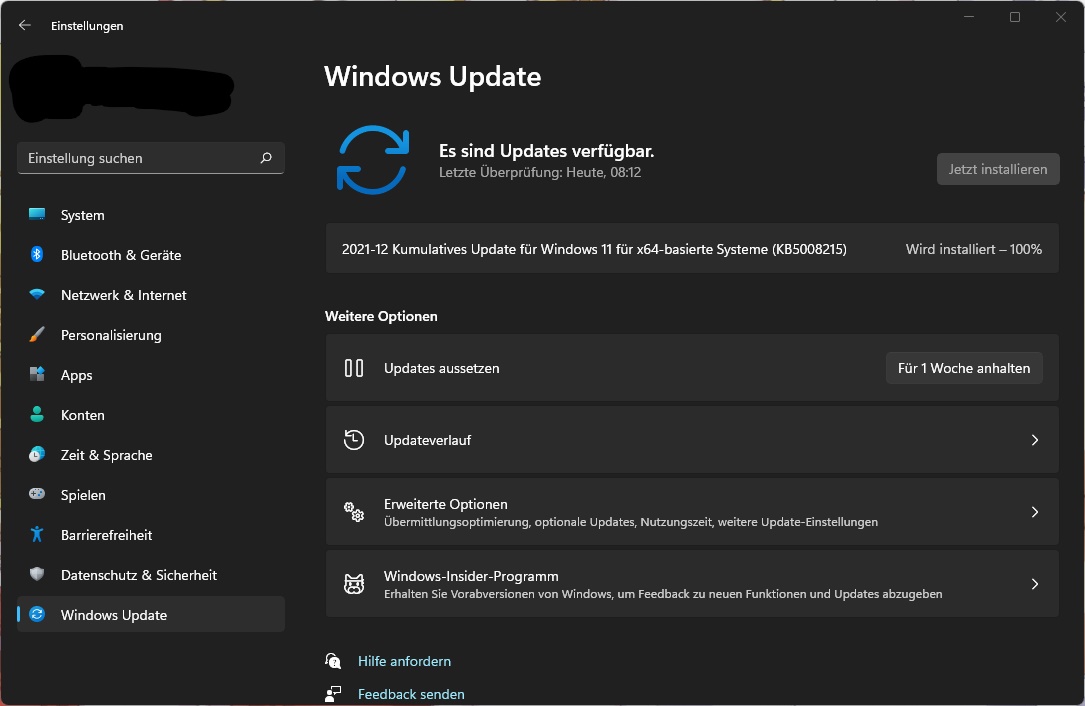Screen dimensions: 1085x706
Task: Click the help chat bubble icon
Action: 333,661
